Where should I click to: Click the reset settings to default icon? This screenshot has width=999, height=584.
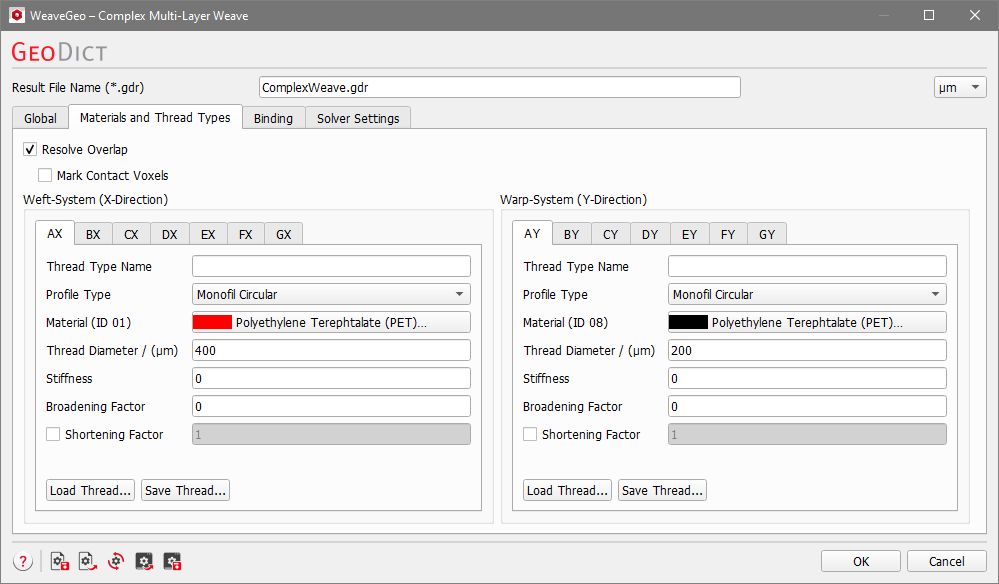pyautogui.click(x=116, y=561)
